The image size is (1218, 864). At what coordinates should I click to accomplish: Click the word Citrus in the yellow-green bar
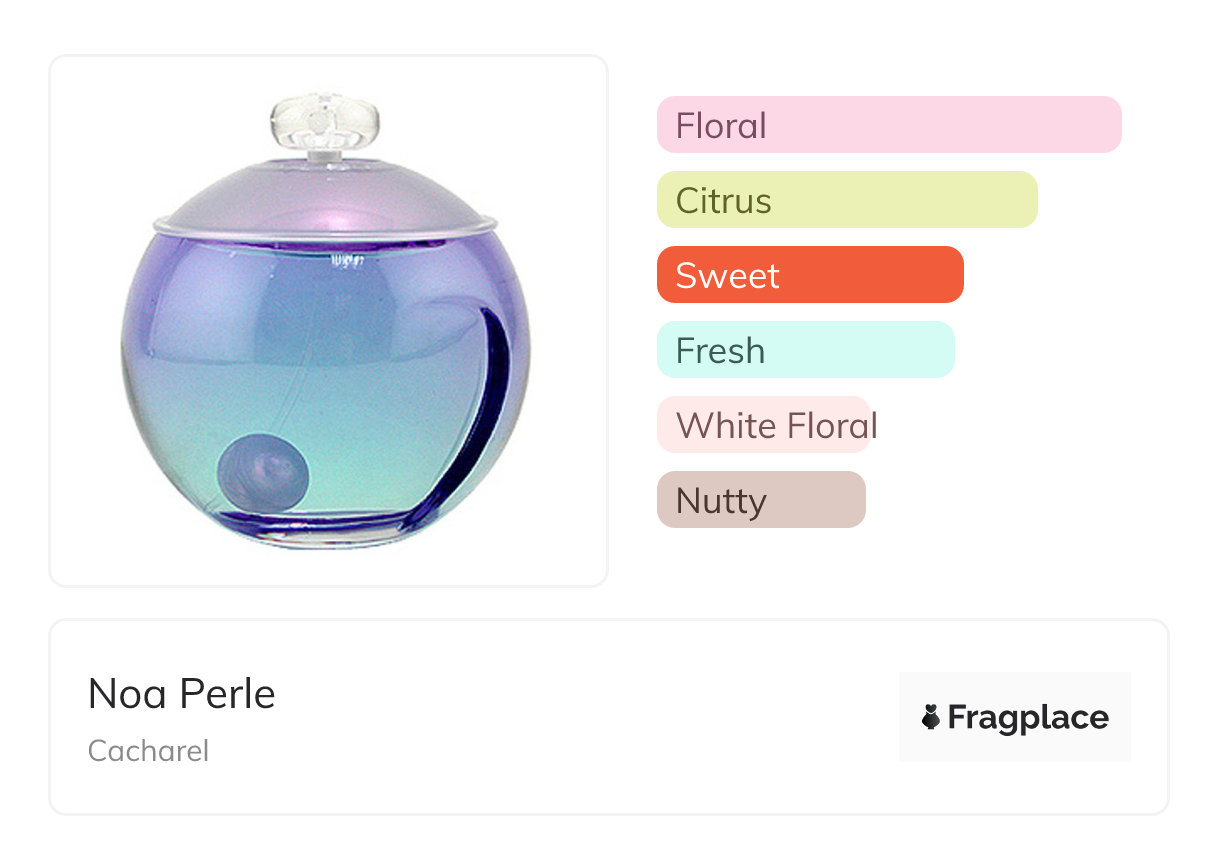pos(723,201)
